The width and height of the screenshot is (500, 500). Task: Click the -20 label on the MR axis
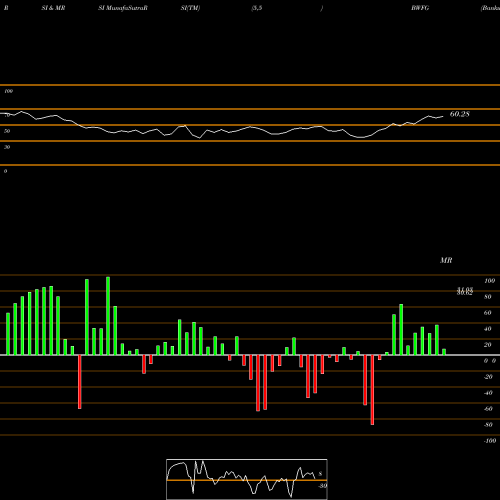(x=488, y=377)
